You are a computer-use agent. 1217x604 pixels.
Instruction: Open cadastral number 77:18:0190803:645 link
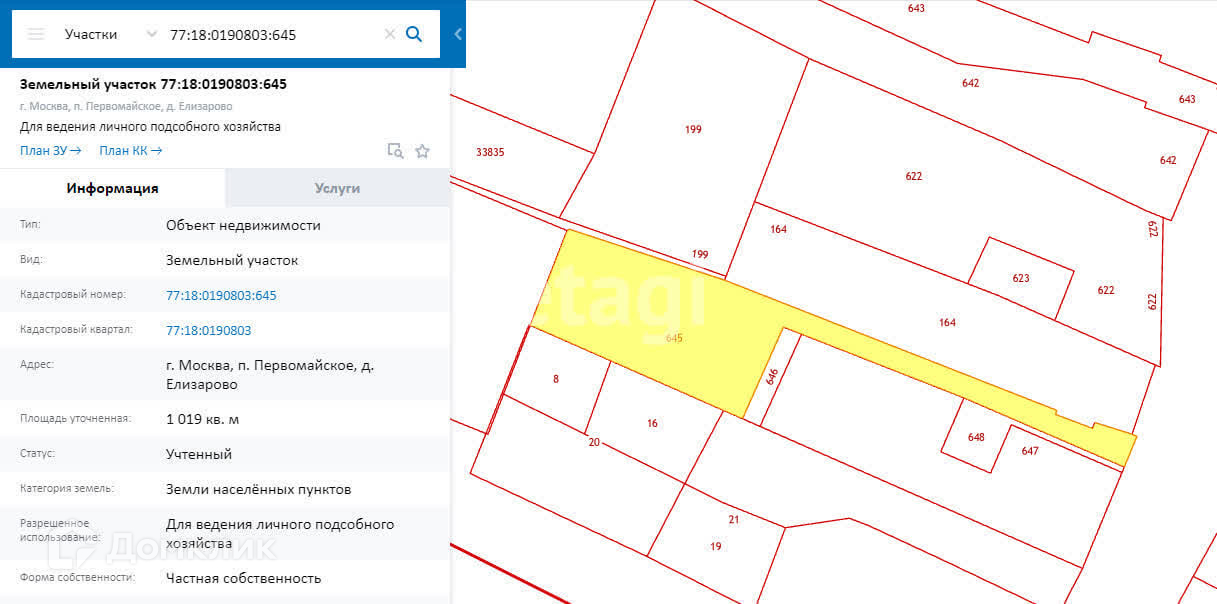tap(221, 295)
